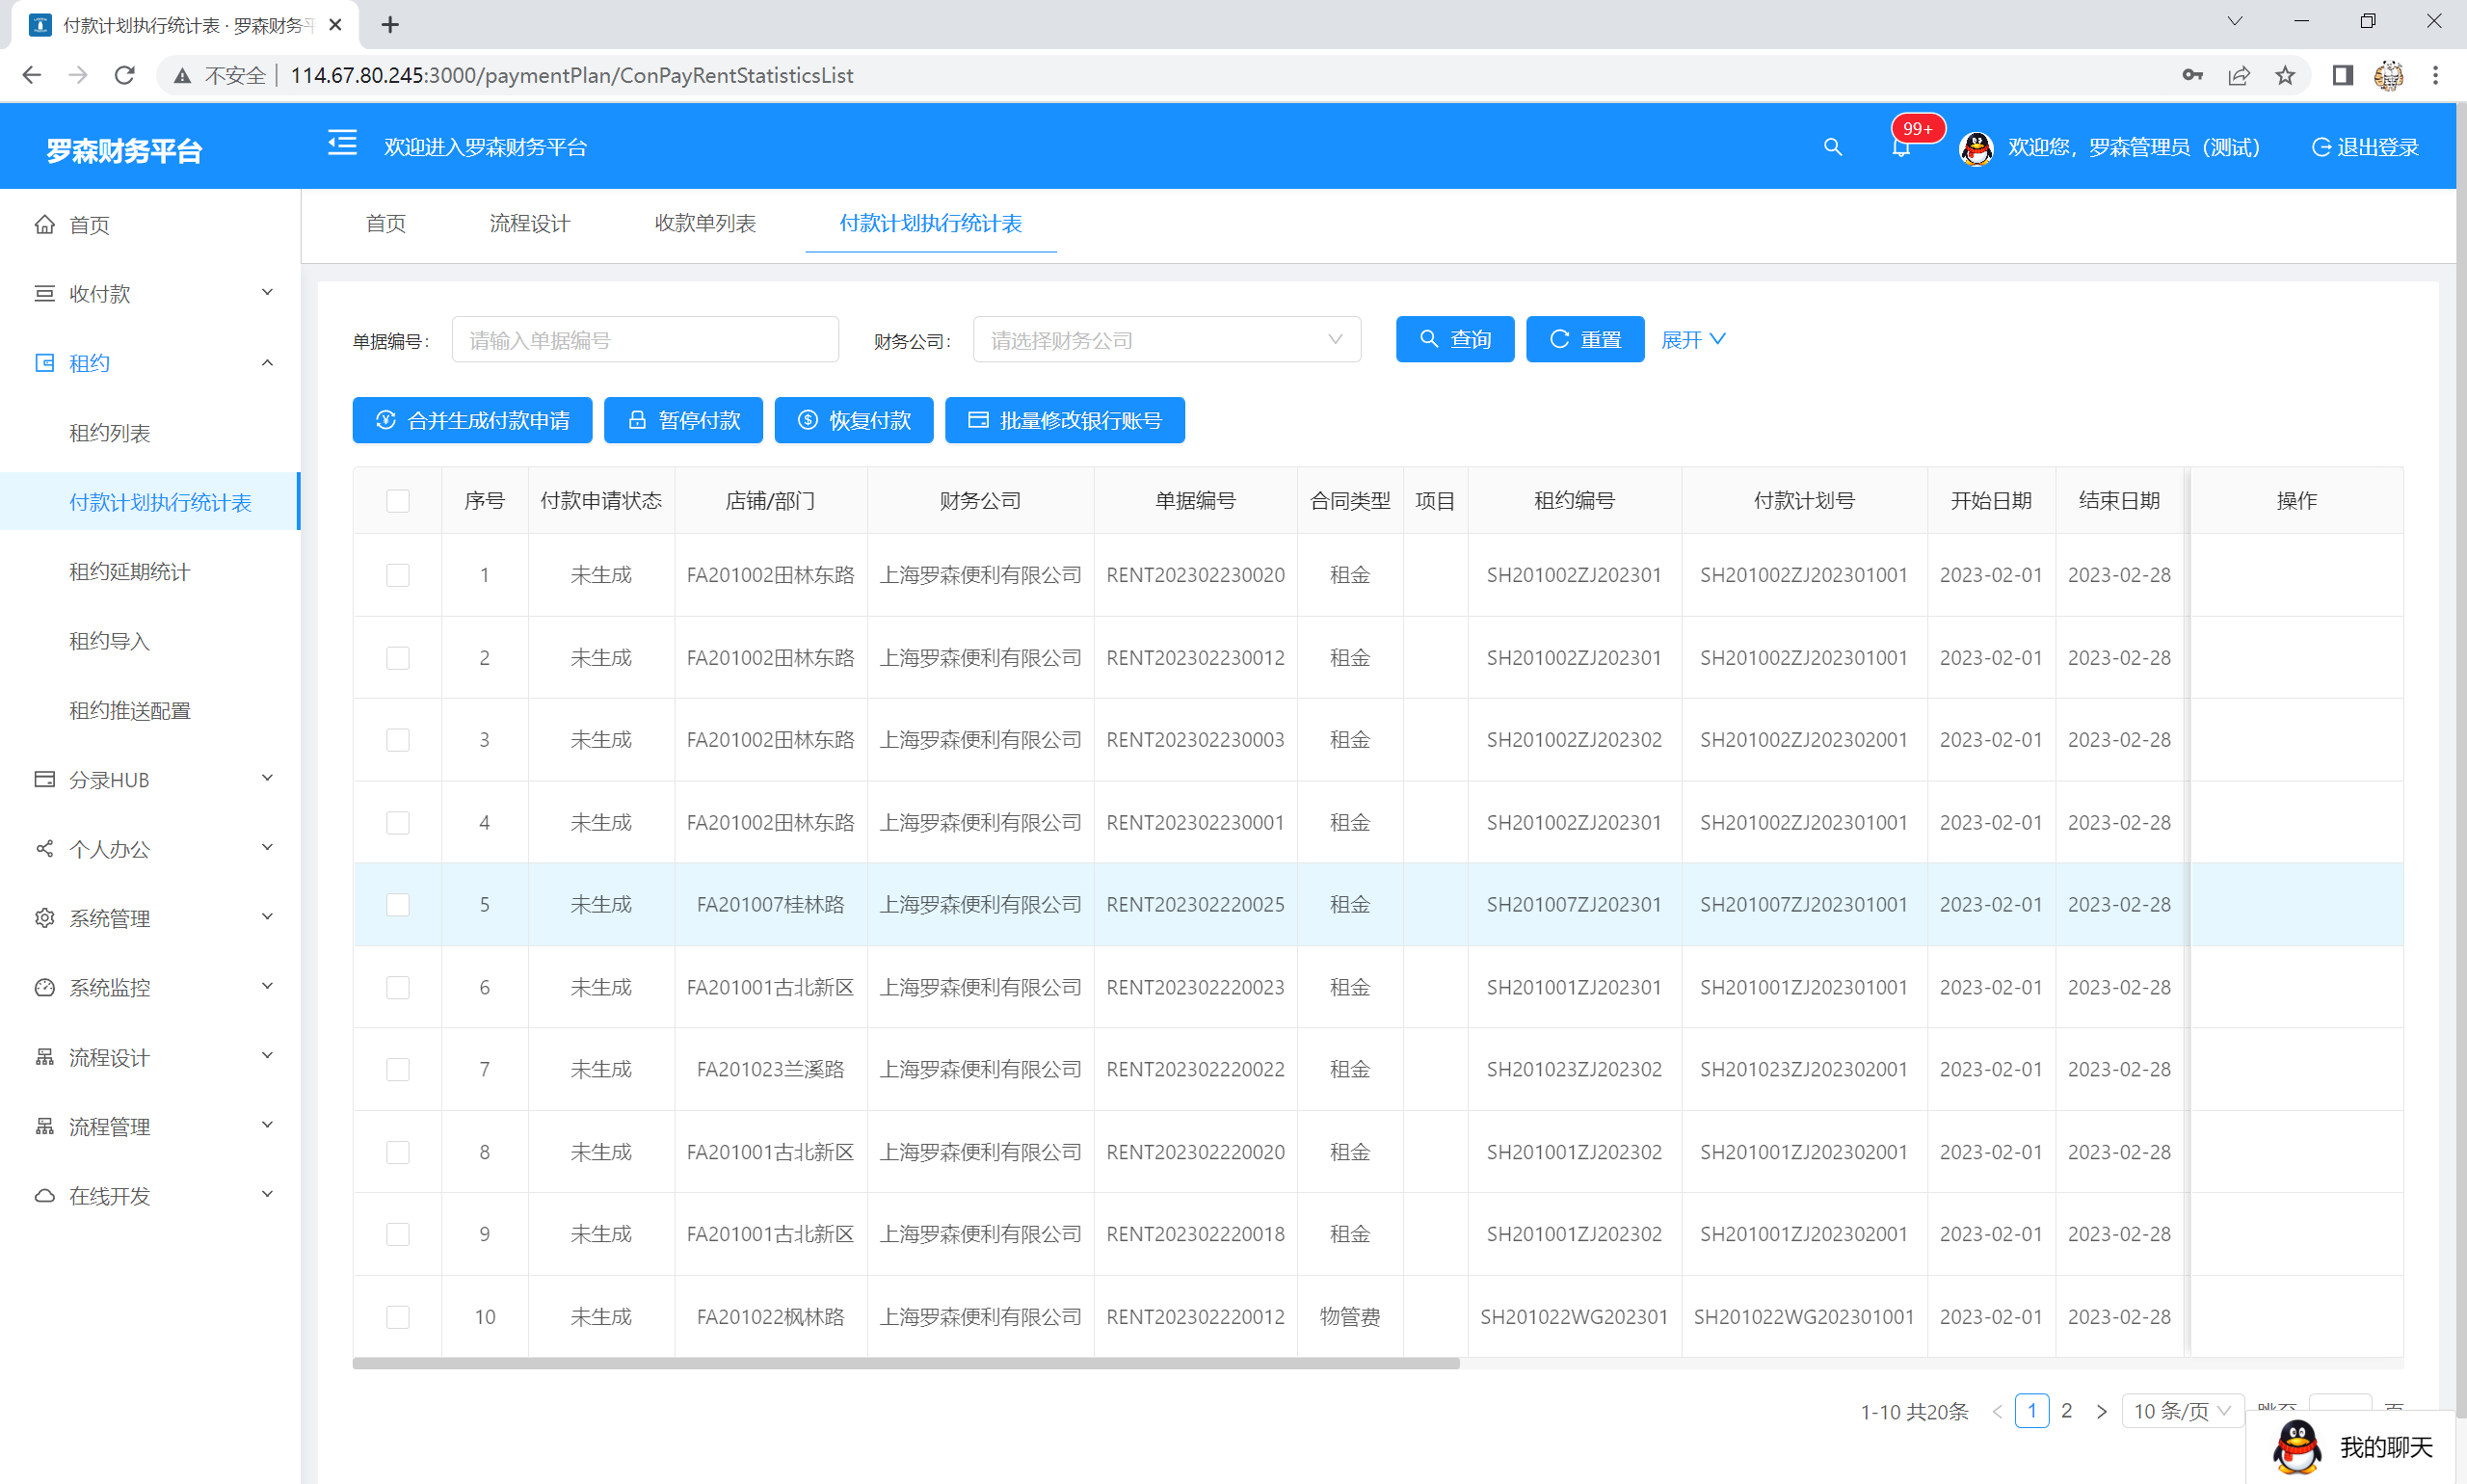Image resolution: width=2467 pixels, height=1484 pixels.
Task: Click the 查询 search button
Action: click(x=1455, y=340)
